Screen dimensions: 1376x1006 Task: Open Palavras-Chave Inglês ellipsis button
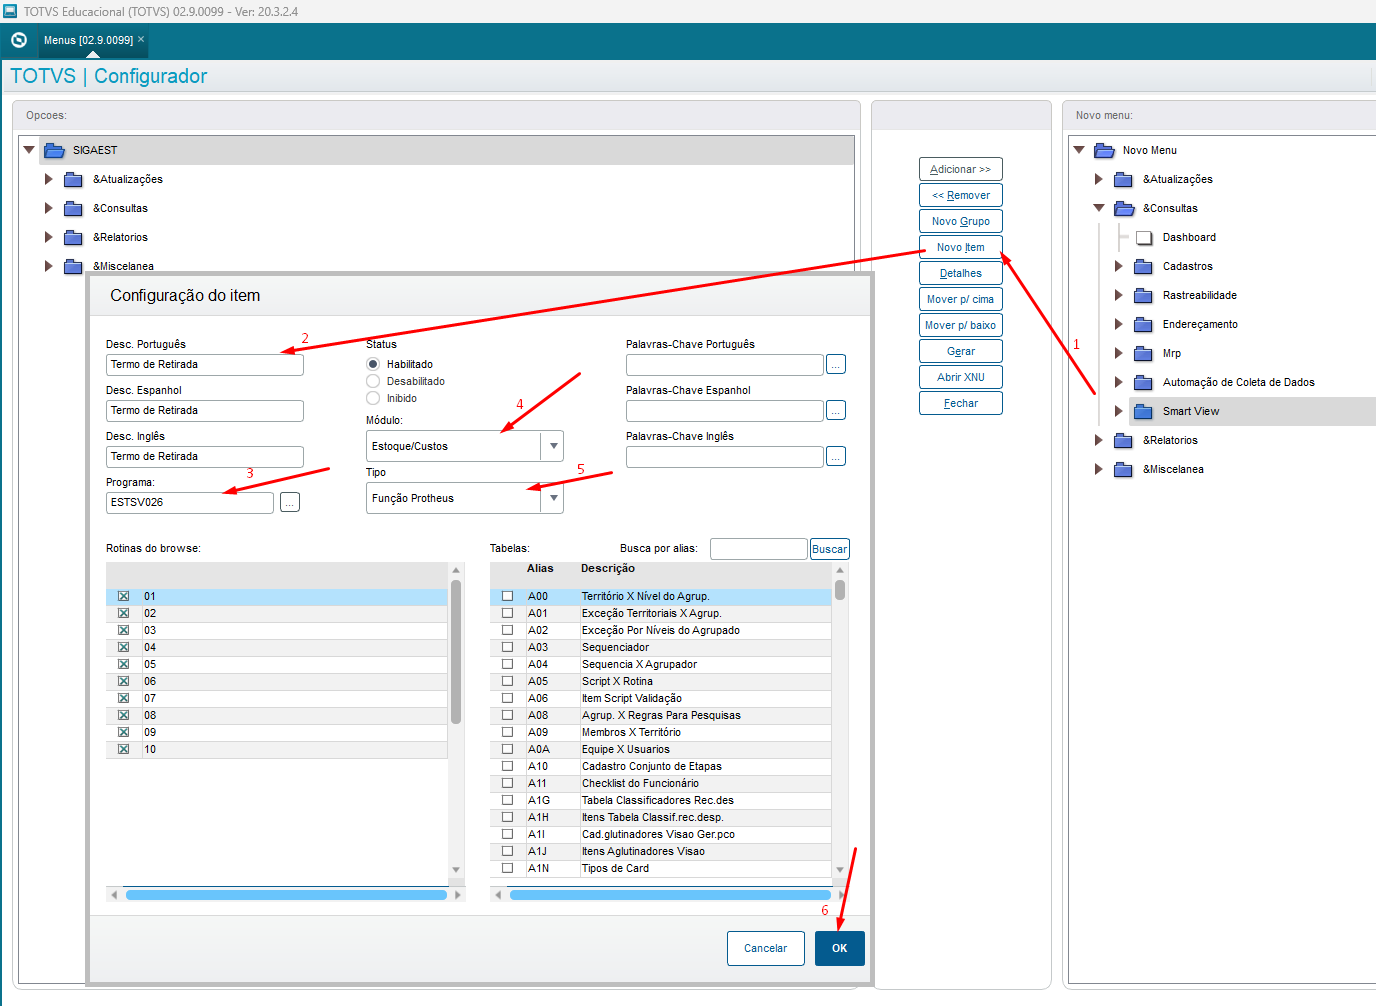click(x=836, y=456)
